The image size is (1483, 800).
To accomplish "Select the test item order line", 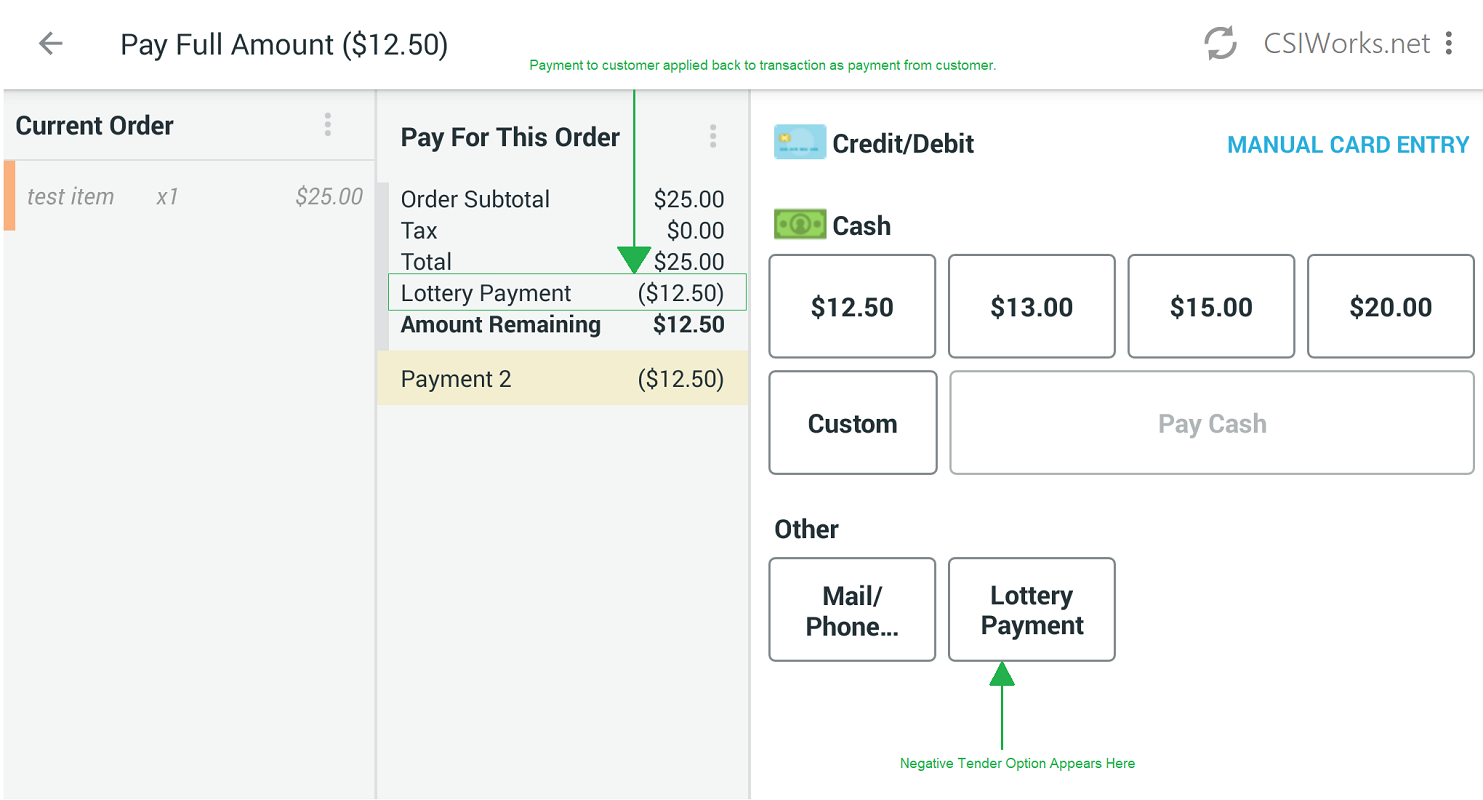I will click(190, 197).
